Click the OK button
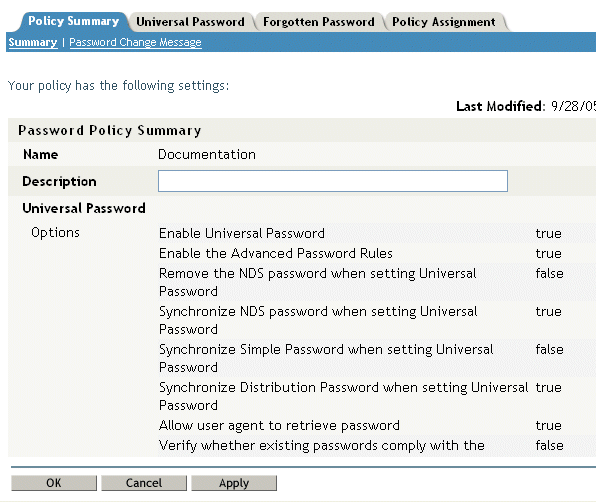Viewport: 596px width, 502px height. click(x=54, y=483)
